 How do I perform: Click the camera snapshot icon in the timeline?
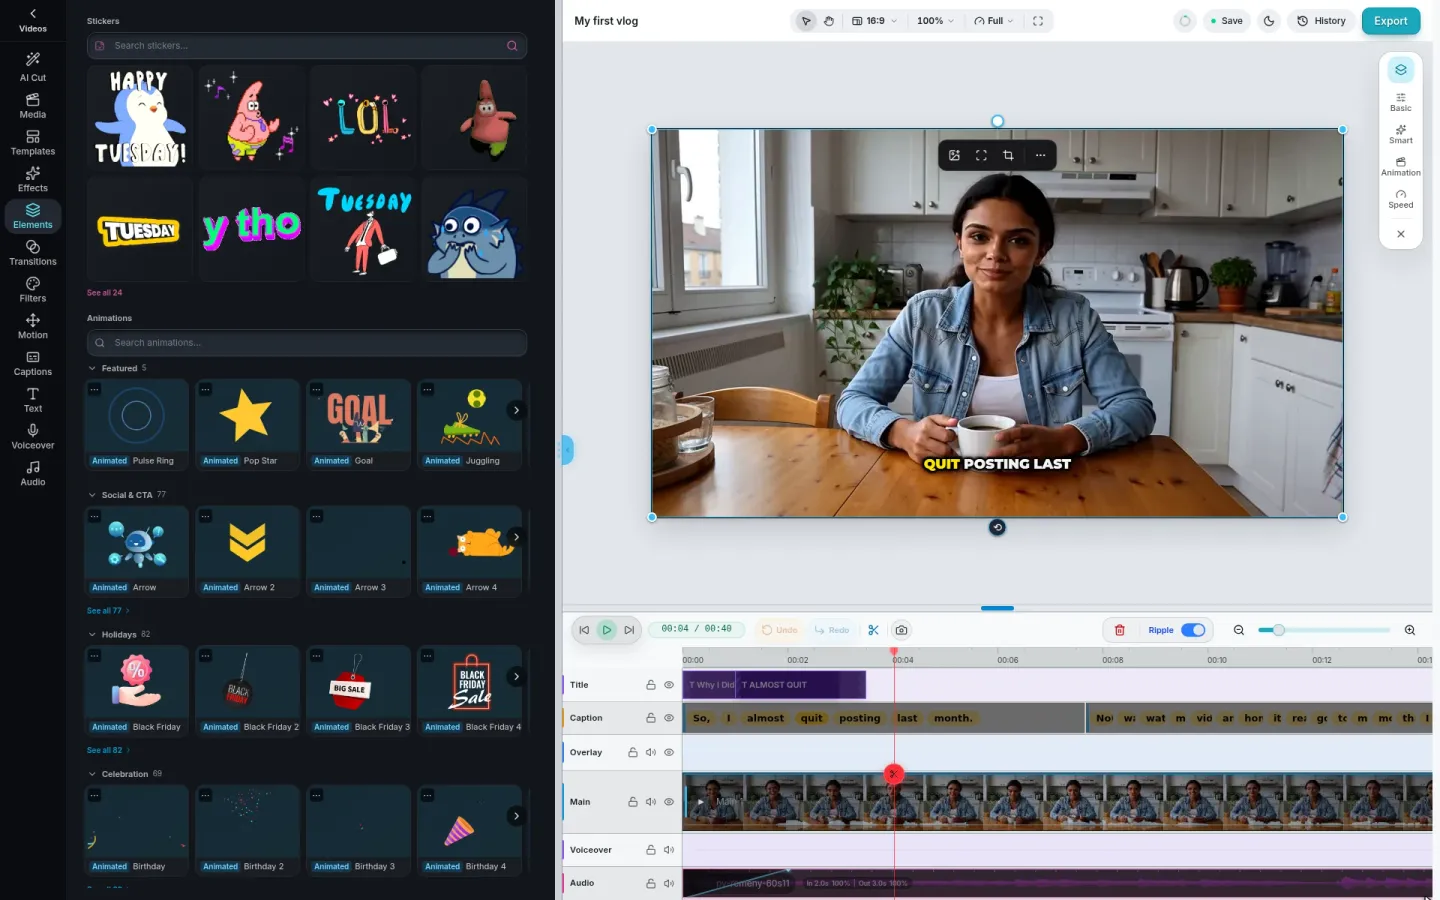[x=901, y=630]
